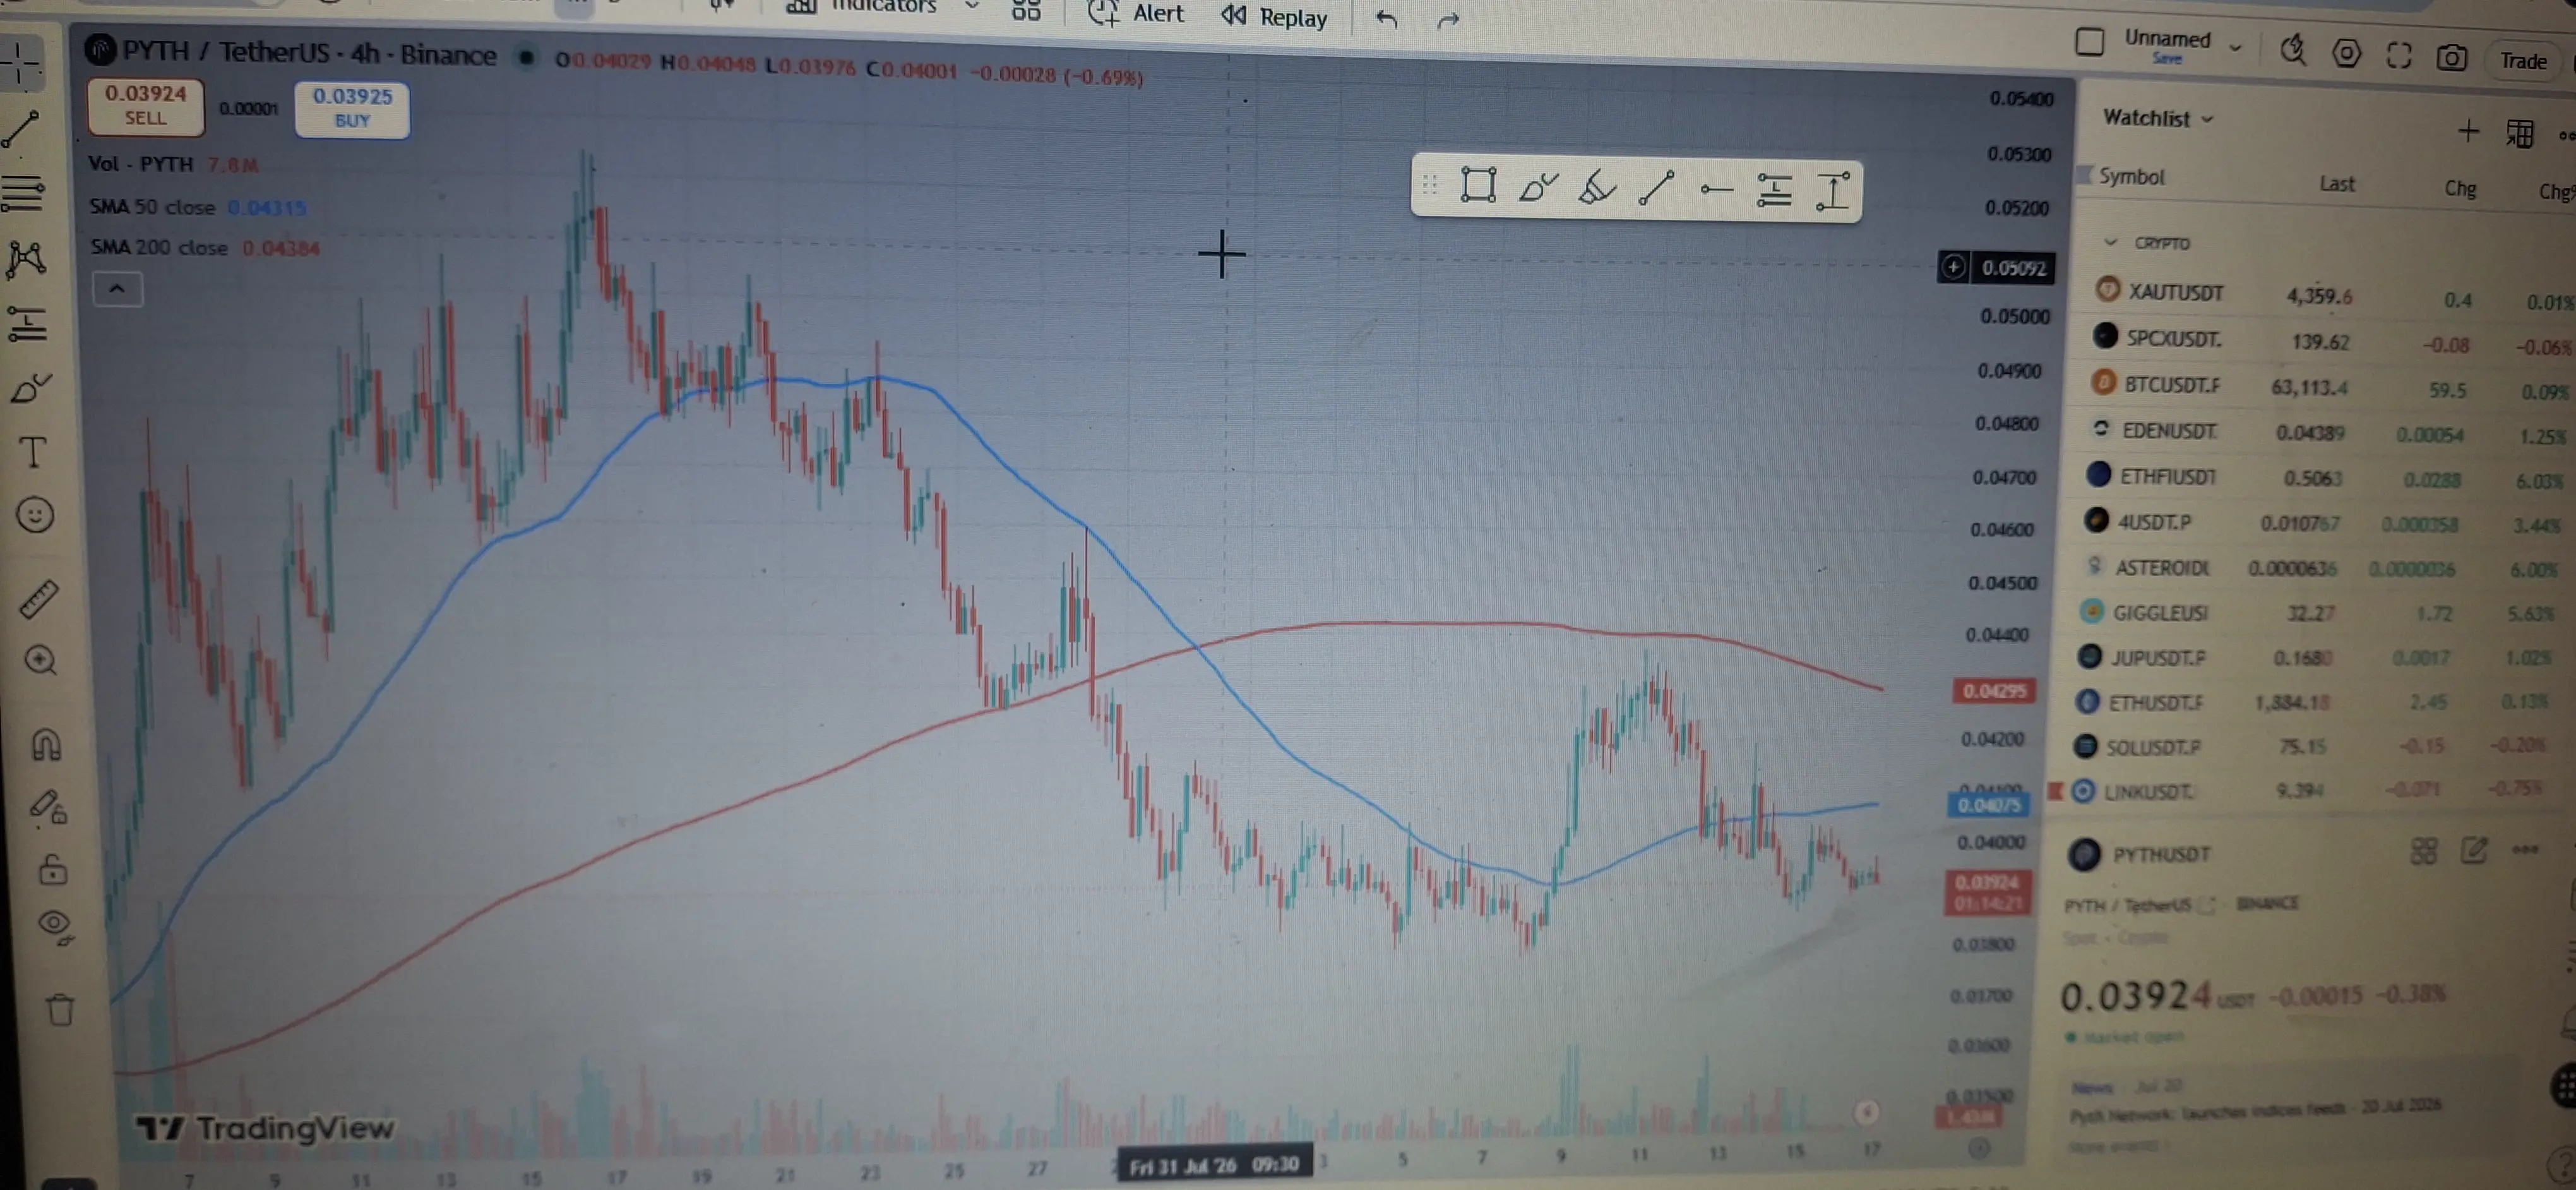Image resolution: width=2576 pixels, height=1190 pixels.
Task: Start bar Replay mode
Action: coord(1275,17)
